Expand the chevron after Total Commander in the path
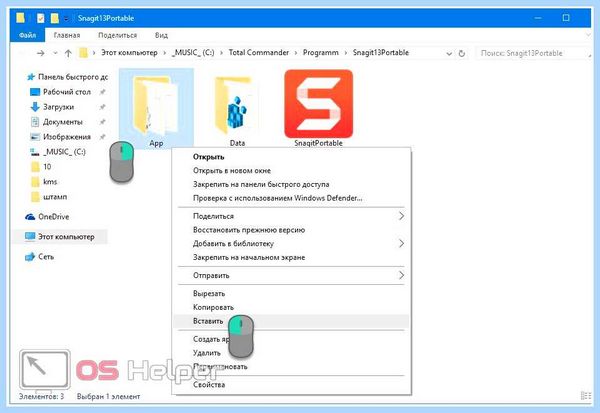Screen dimensions: 600x413 296,53
